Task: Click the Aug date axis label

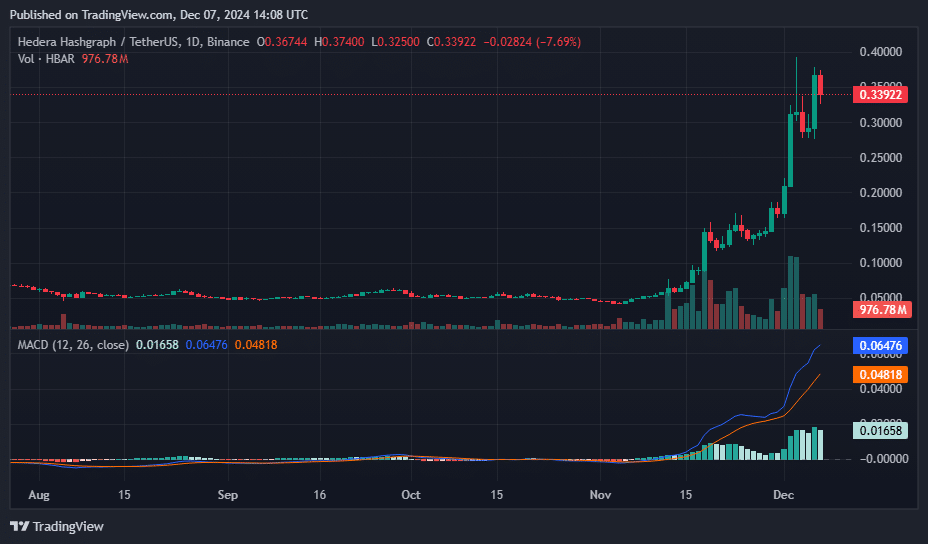Action: (x=39, y=495)
